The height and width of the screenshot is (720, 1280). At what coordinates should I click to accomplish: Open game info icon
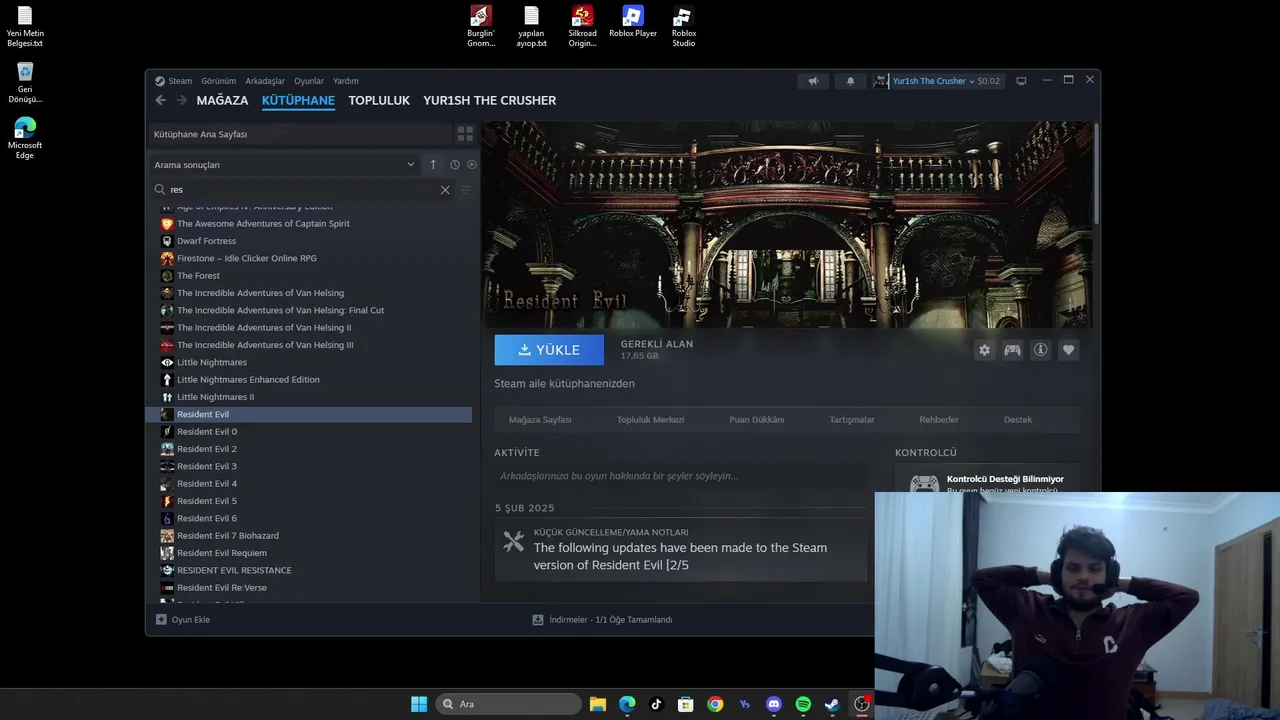tap(1041, 350)
